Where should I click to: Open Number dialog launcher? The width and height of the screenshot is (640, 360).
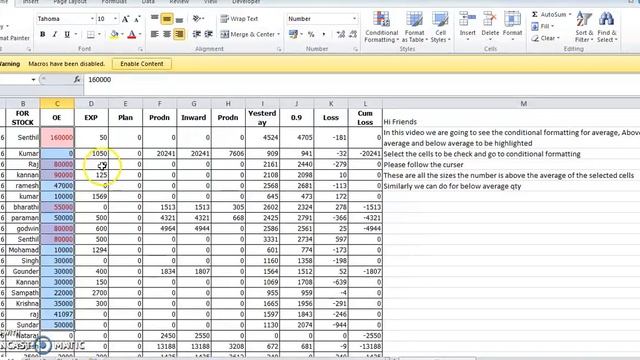(356, 49)
